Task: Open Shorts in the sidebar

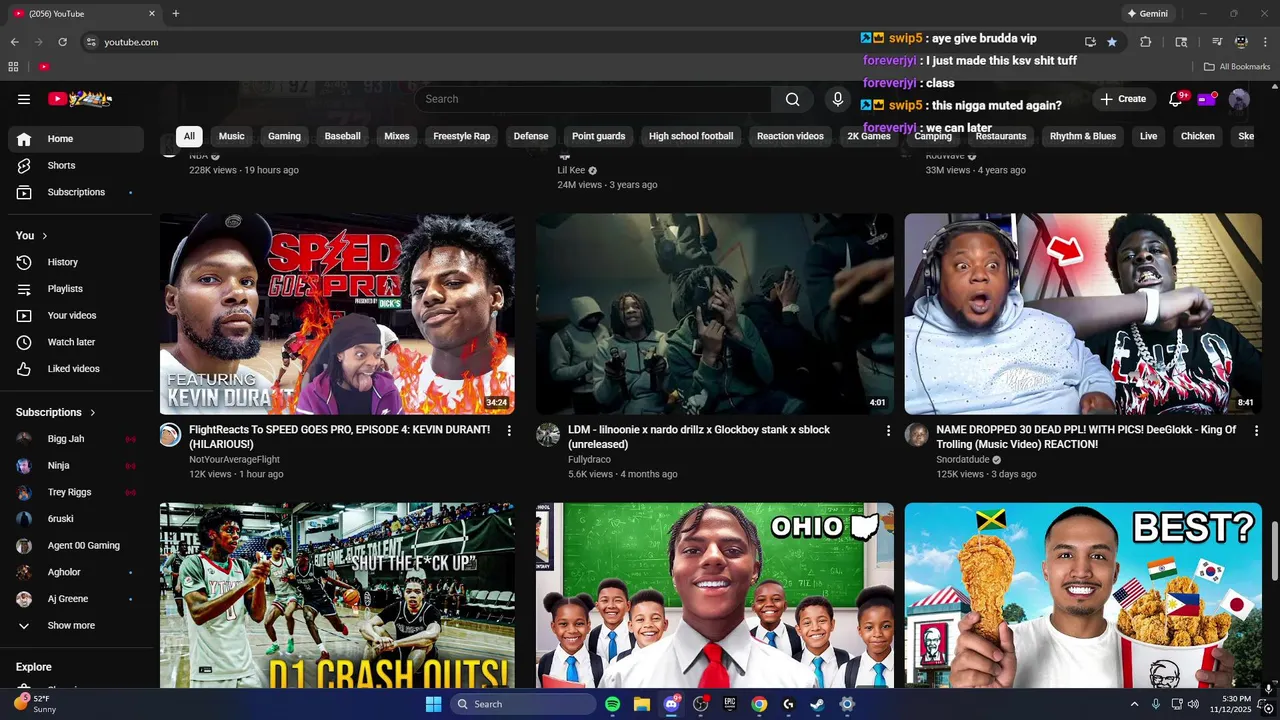Action: pos(76,165)
